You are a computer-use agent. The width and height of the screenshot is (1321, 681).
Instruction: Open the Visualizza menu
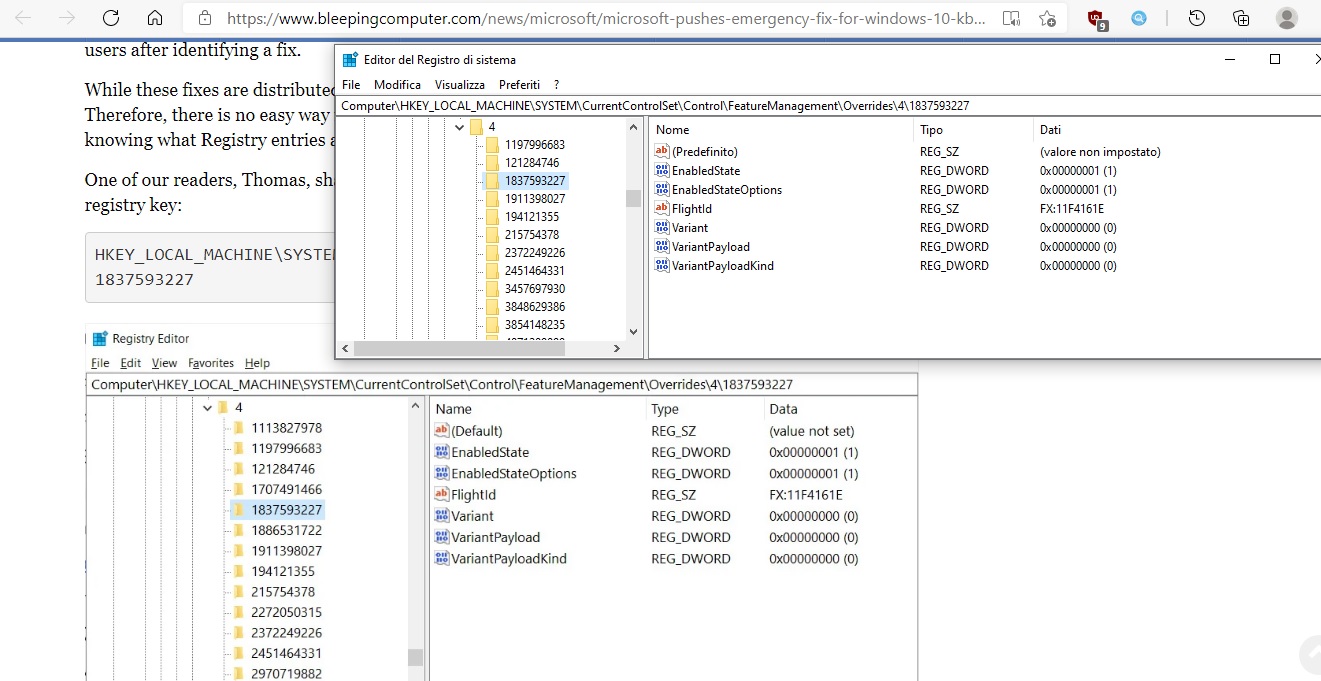pos(460,85)
